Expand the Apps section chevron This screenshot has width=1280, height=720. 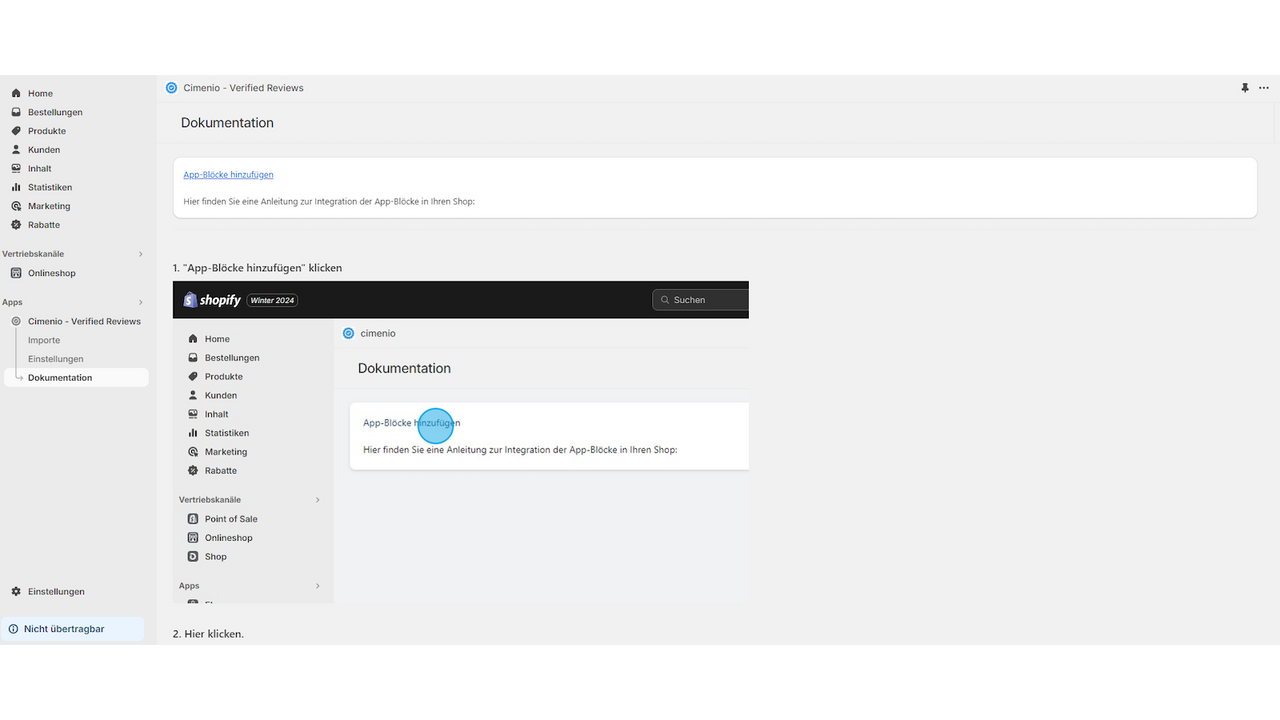(140, 302)
